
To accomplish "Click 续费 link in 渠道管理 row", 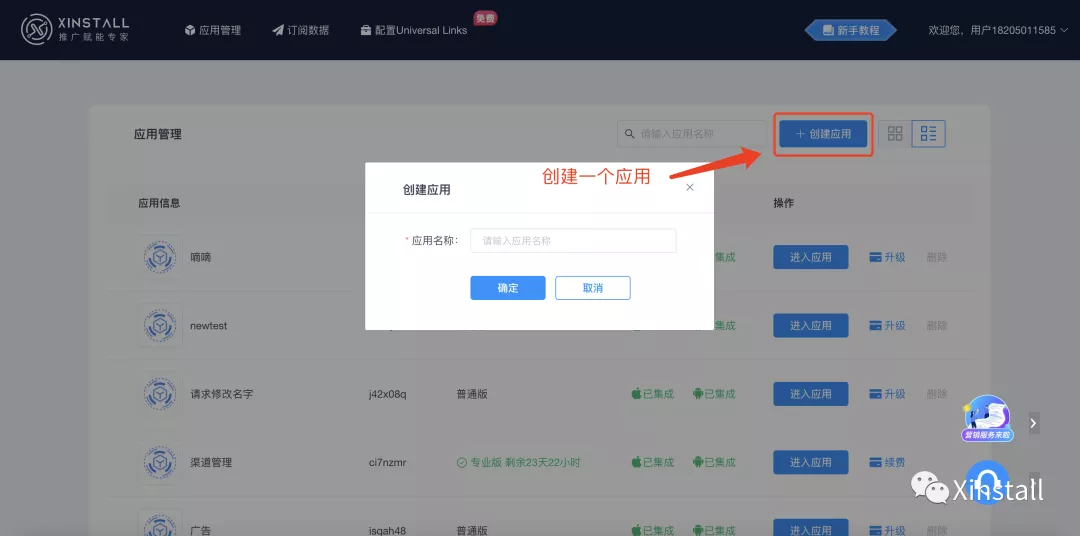I will click(887, 462).
